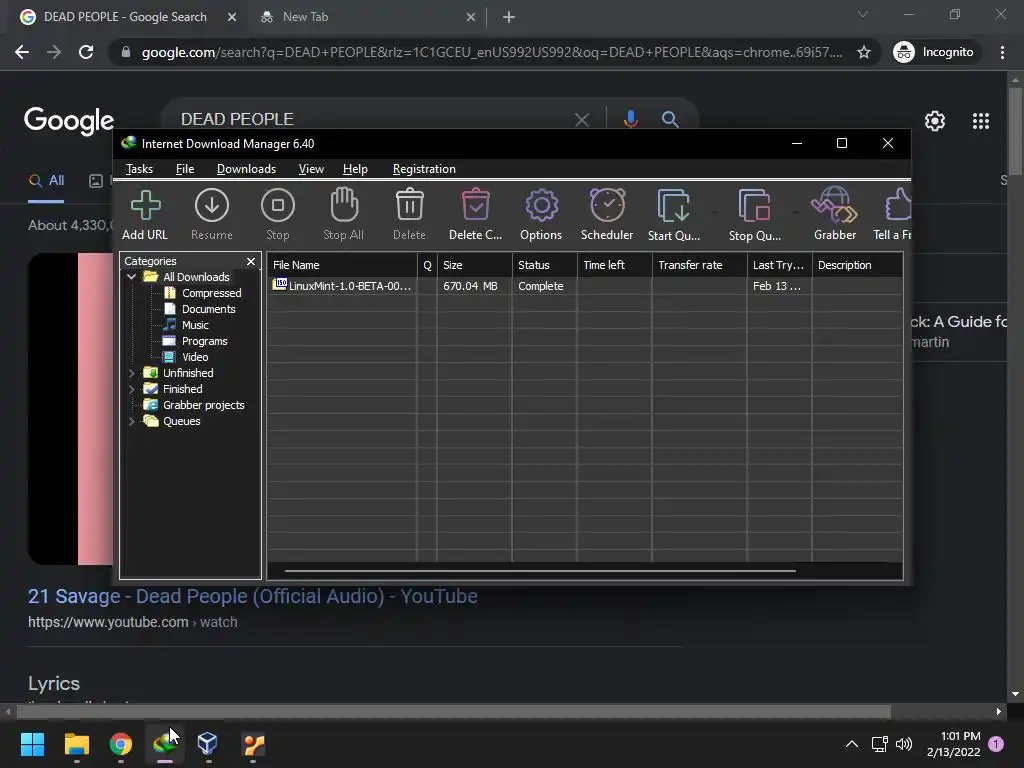The width and height of the screenshot is (1024, 768).
Task: Click the Google voice search microphone
Action: [x=630, y=119]
